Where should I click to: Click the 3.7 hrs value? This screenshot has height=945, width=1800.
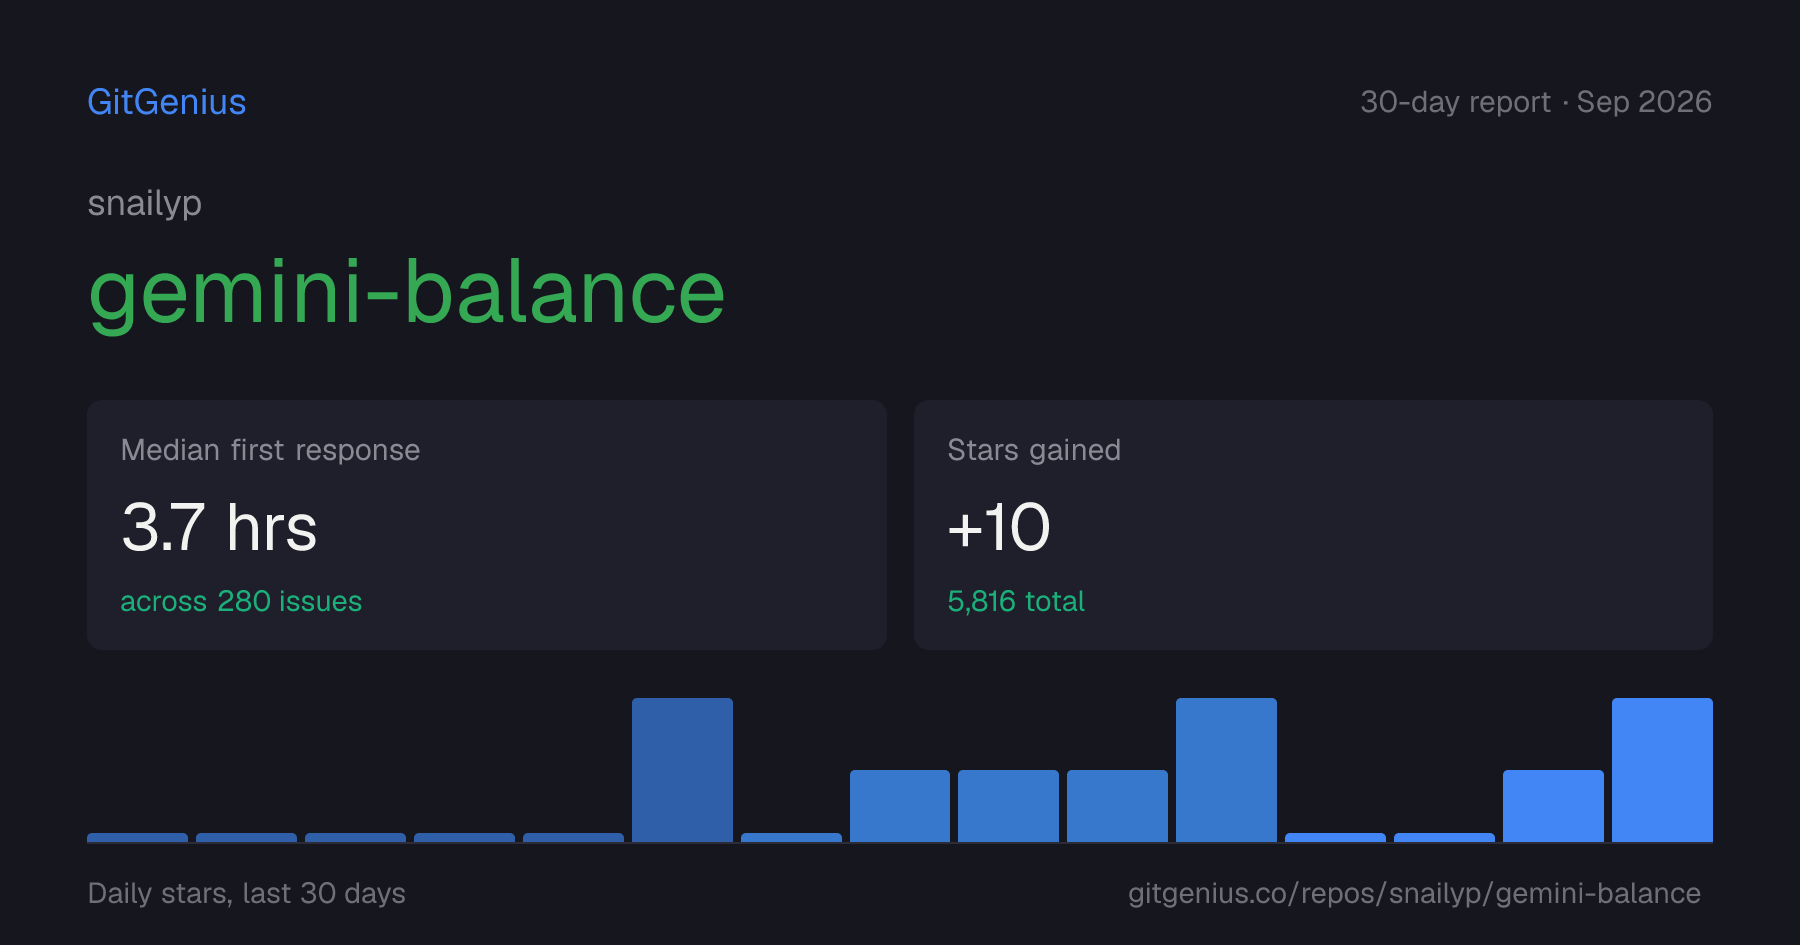pyautogui.click(x=219, y=527)
